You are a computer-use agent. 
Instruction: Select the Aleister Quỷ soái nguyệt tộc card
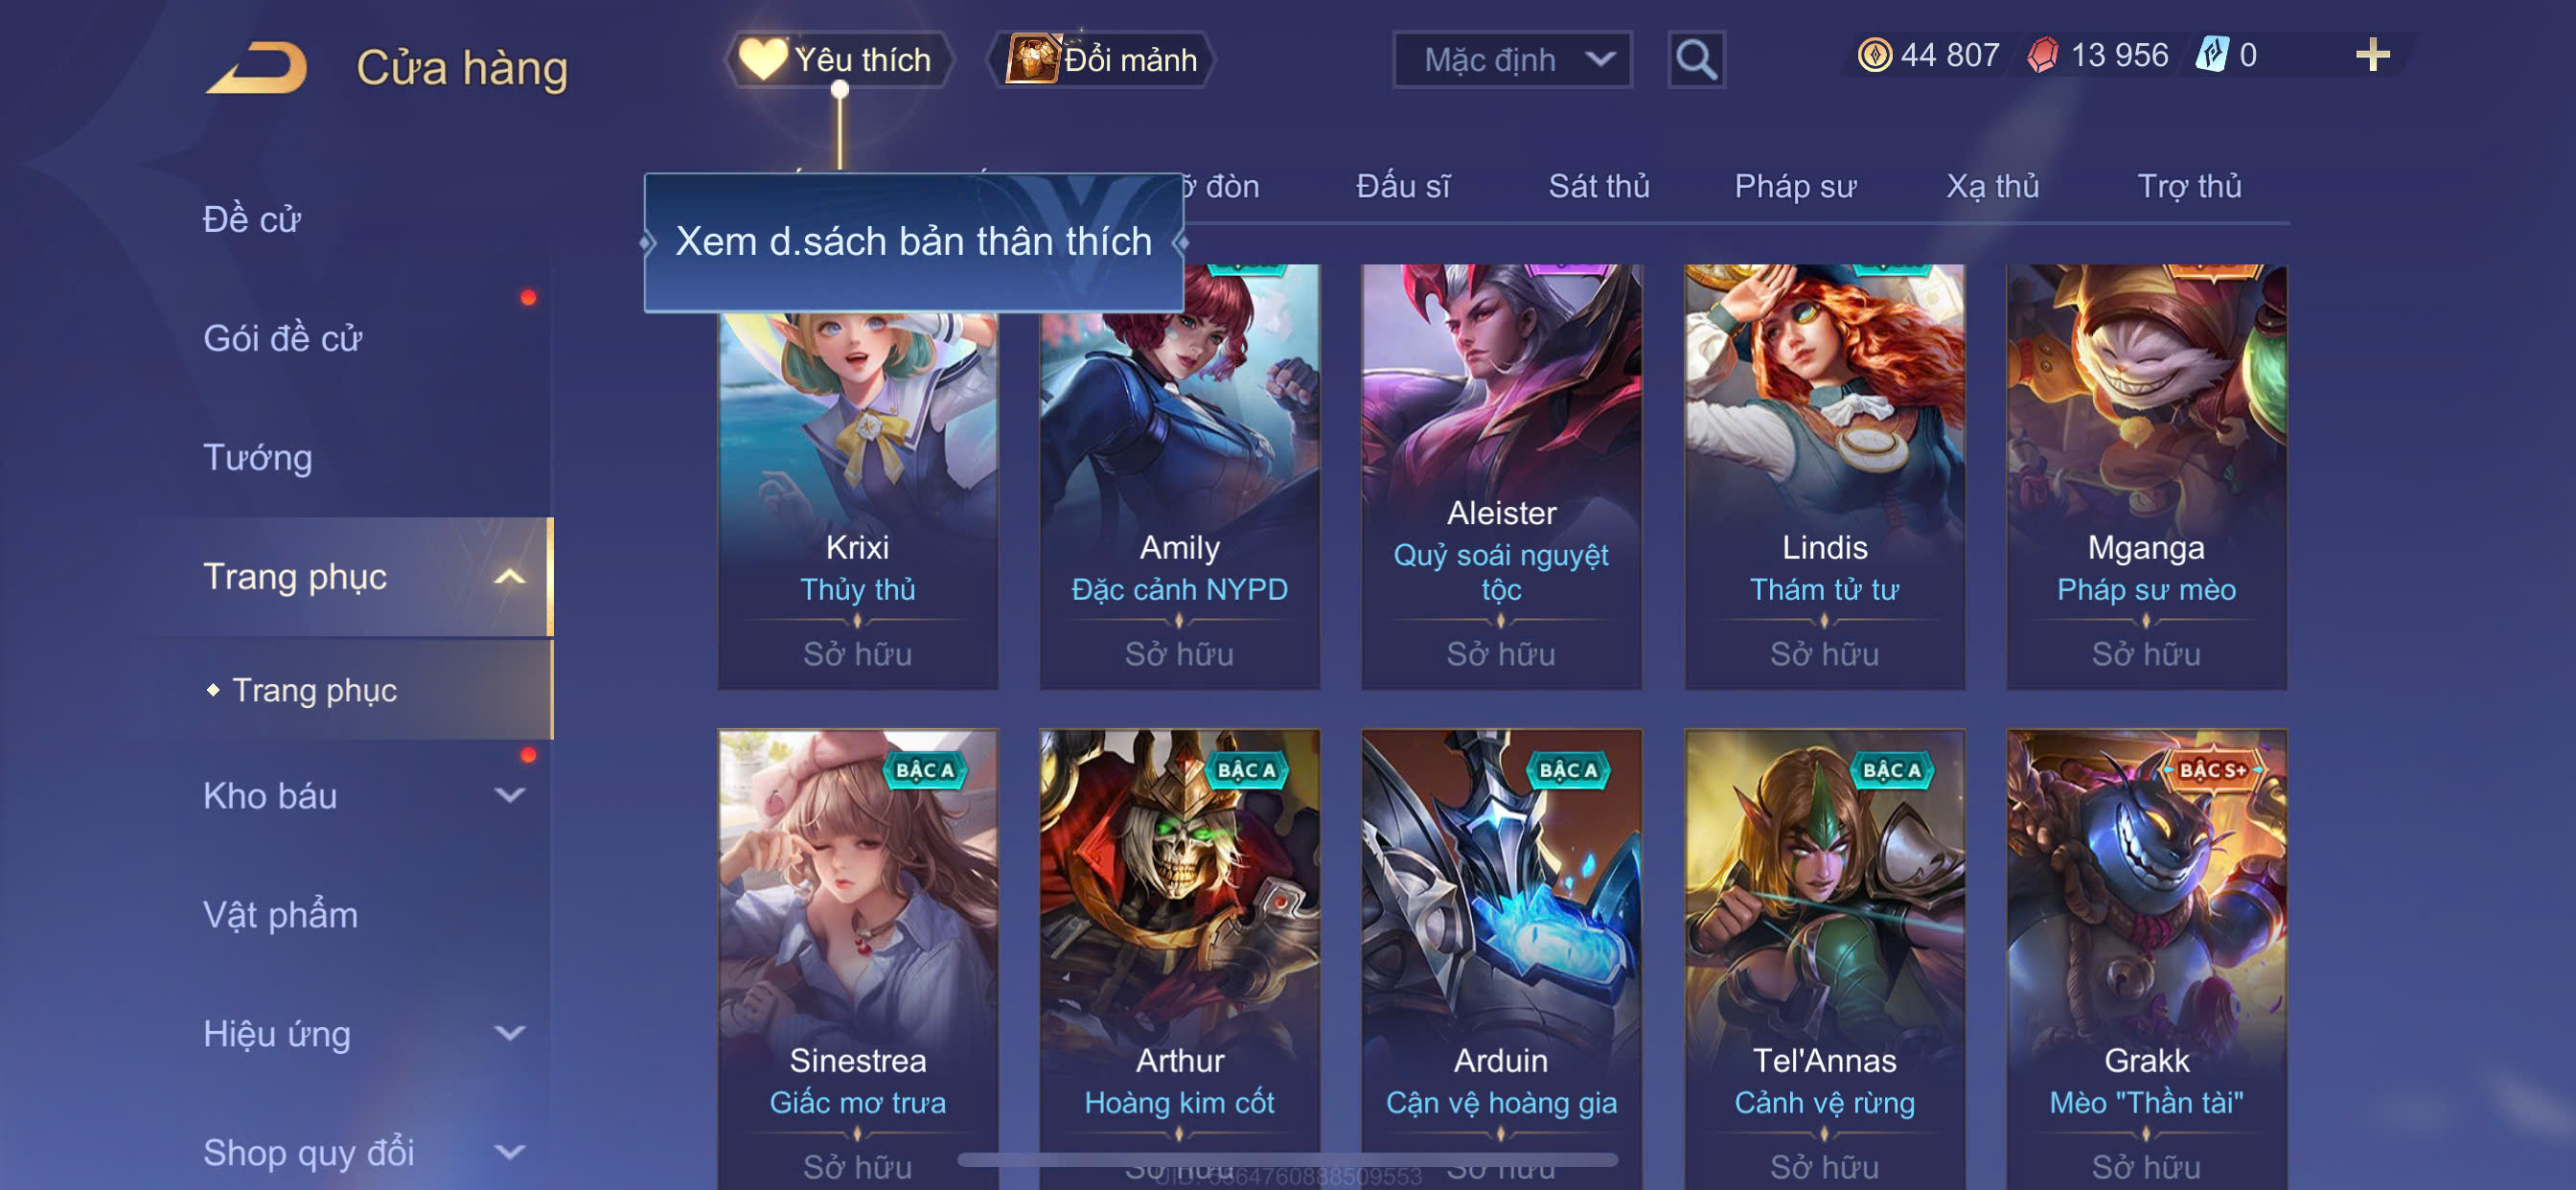[x=1501, y=477]
